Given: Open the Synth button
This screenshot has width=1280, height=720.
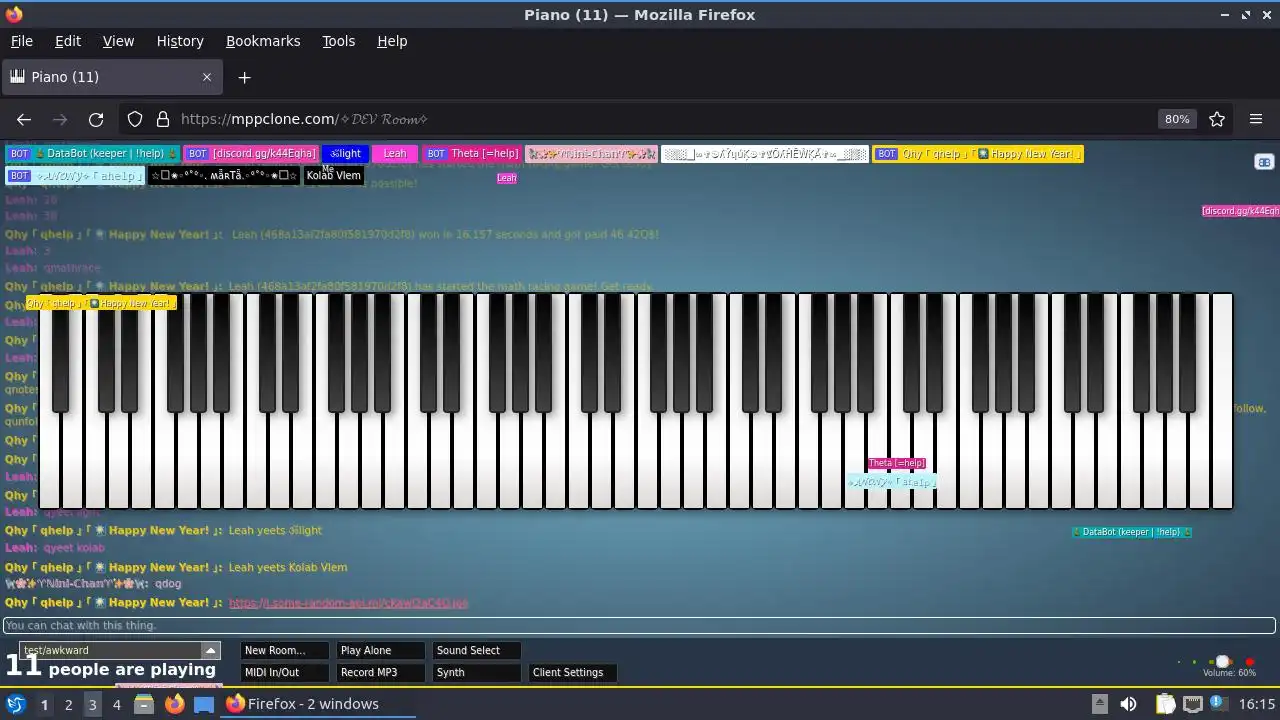Looking at the screenshot, I should tap(477, 672).
